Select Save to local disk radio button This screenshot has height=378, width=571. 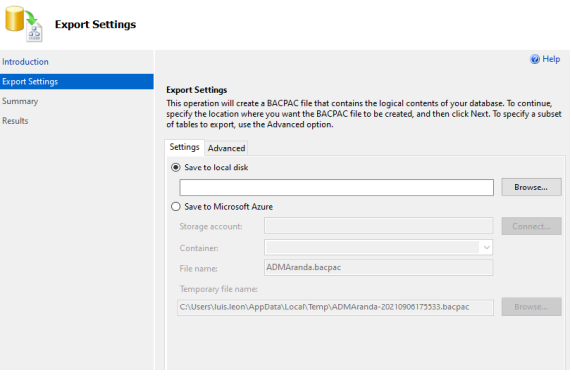176,168
